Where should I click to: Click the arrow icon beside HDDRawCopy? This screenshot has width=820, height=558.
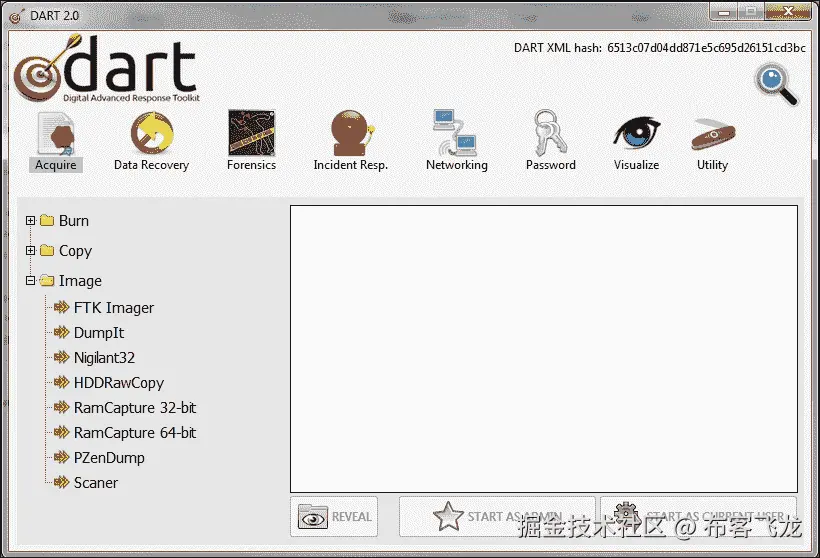point(62,382)
